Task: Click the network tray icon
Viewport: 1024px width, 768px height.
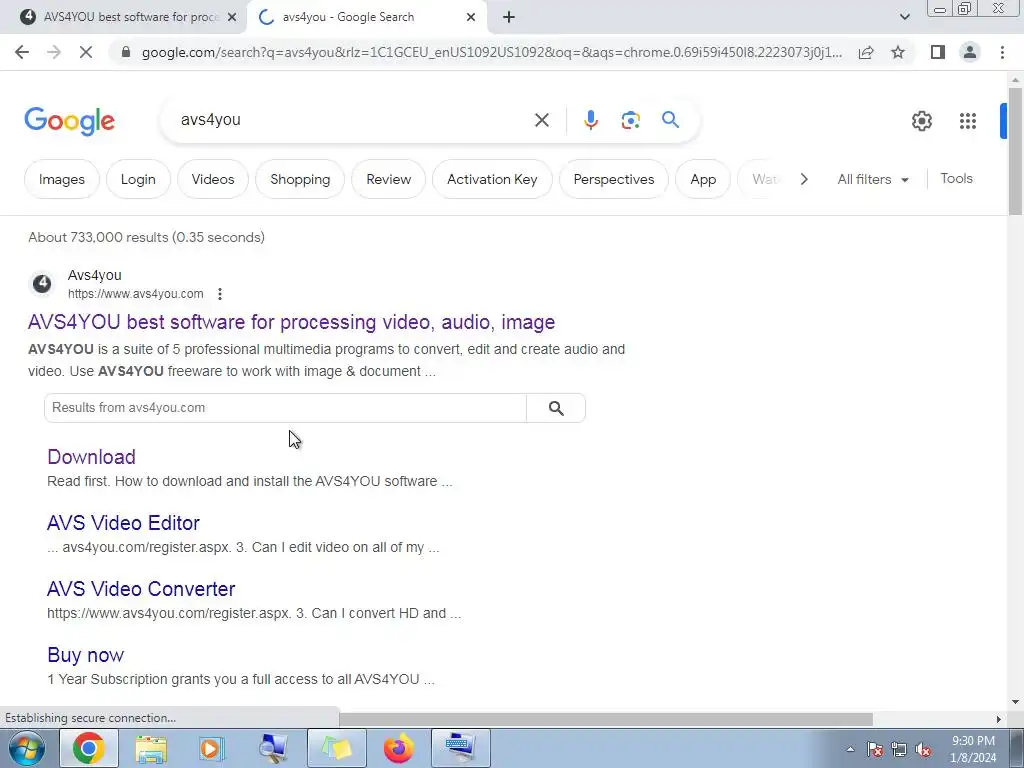Action: [899, 750]
